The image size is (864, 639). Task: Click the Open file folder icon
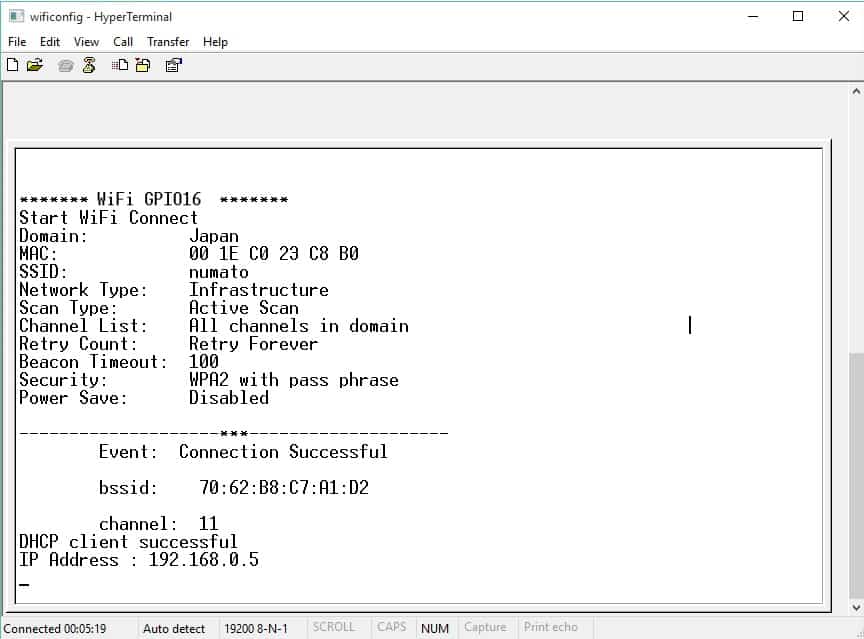click(x=35, y=66)
